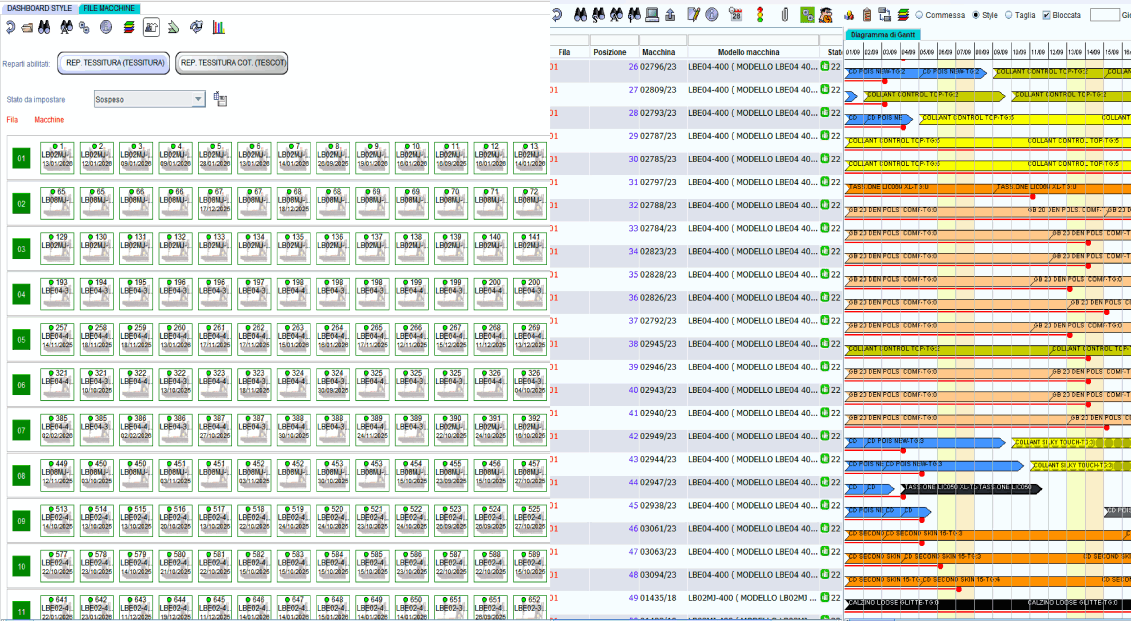Viewport: 1131px width, 621px height.
Task: Click REP. TESSITURA (TESSITURA) button
Action: [114, 63]
